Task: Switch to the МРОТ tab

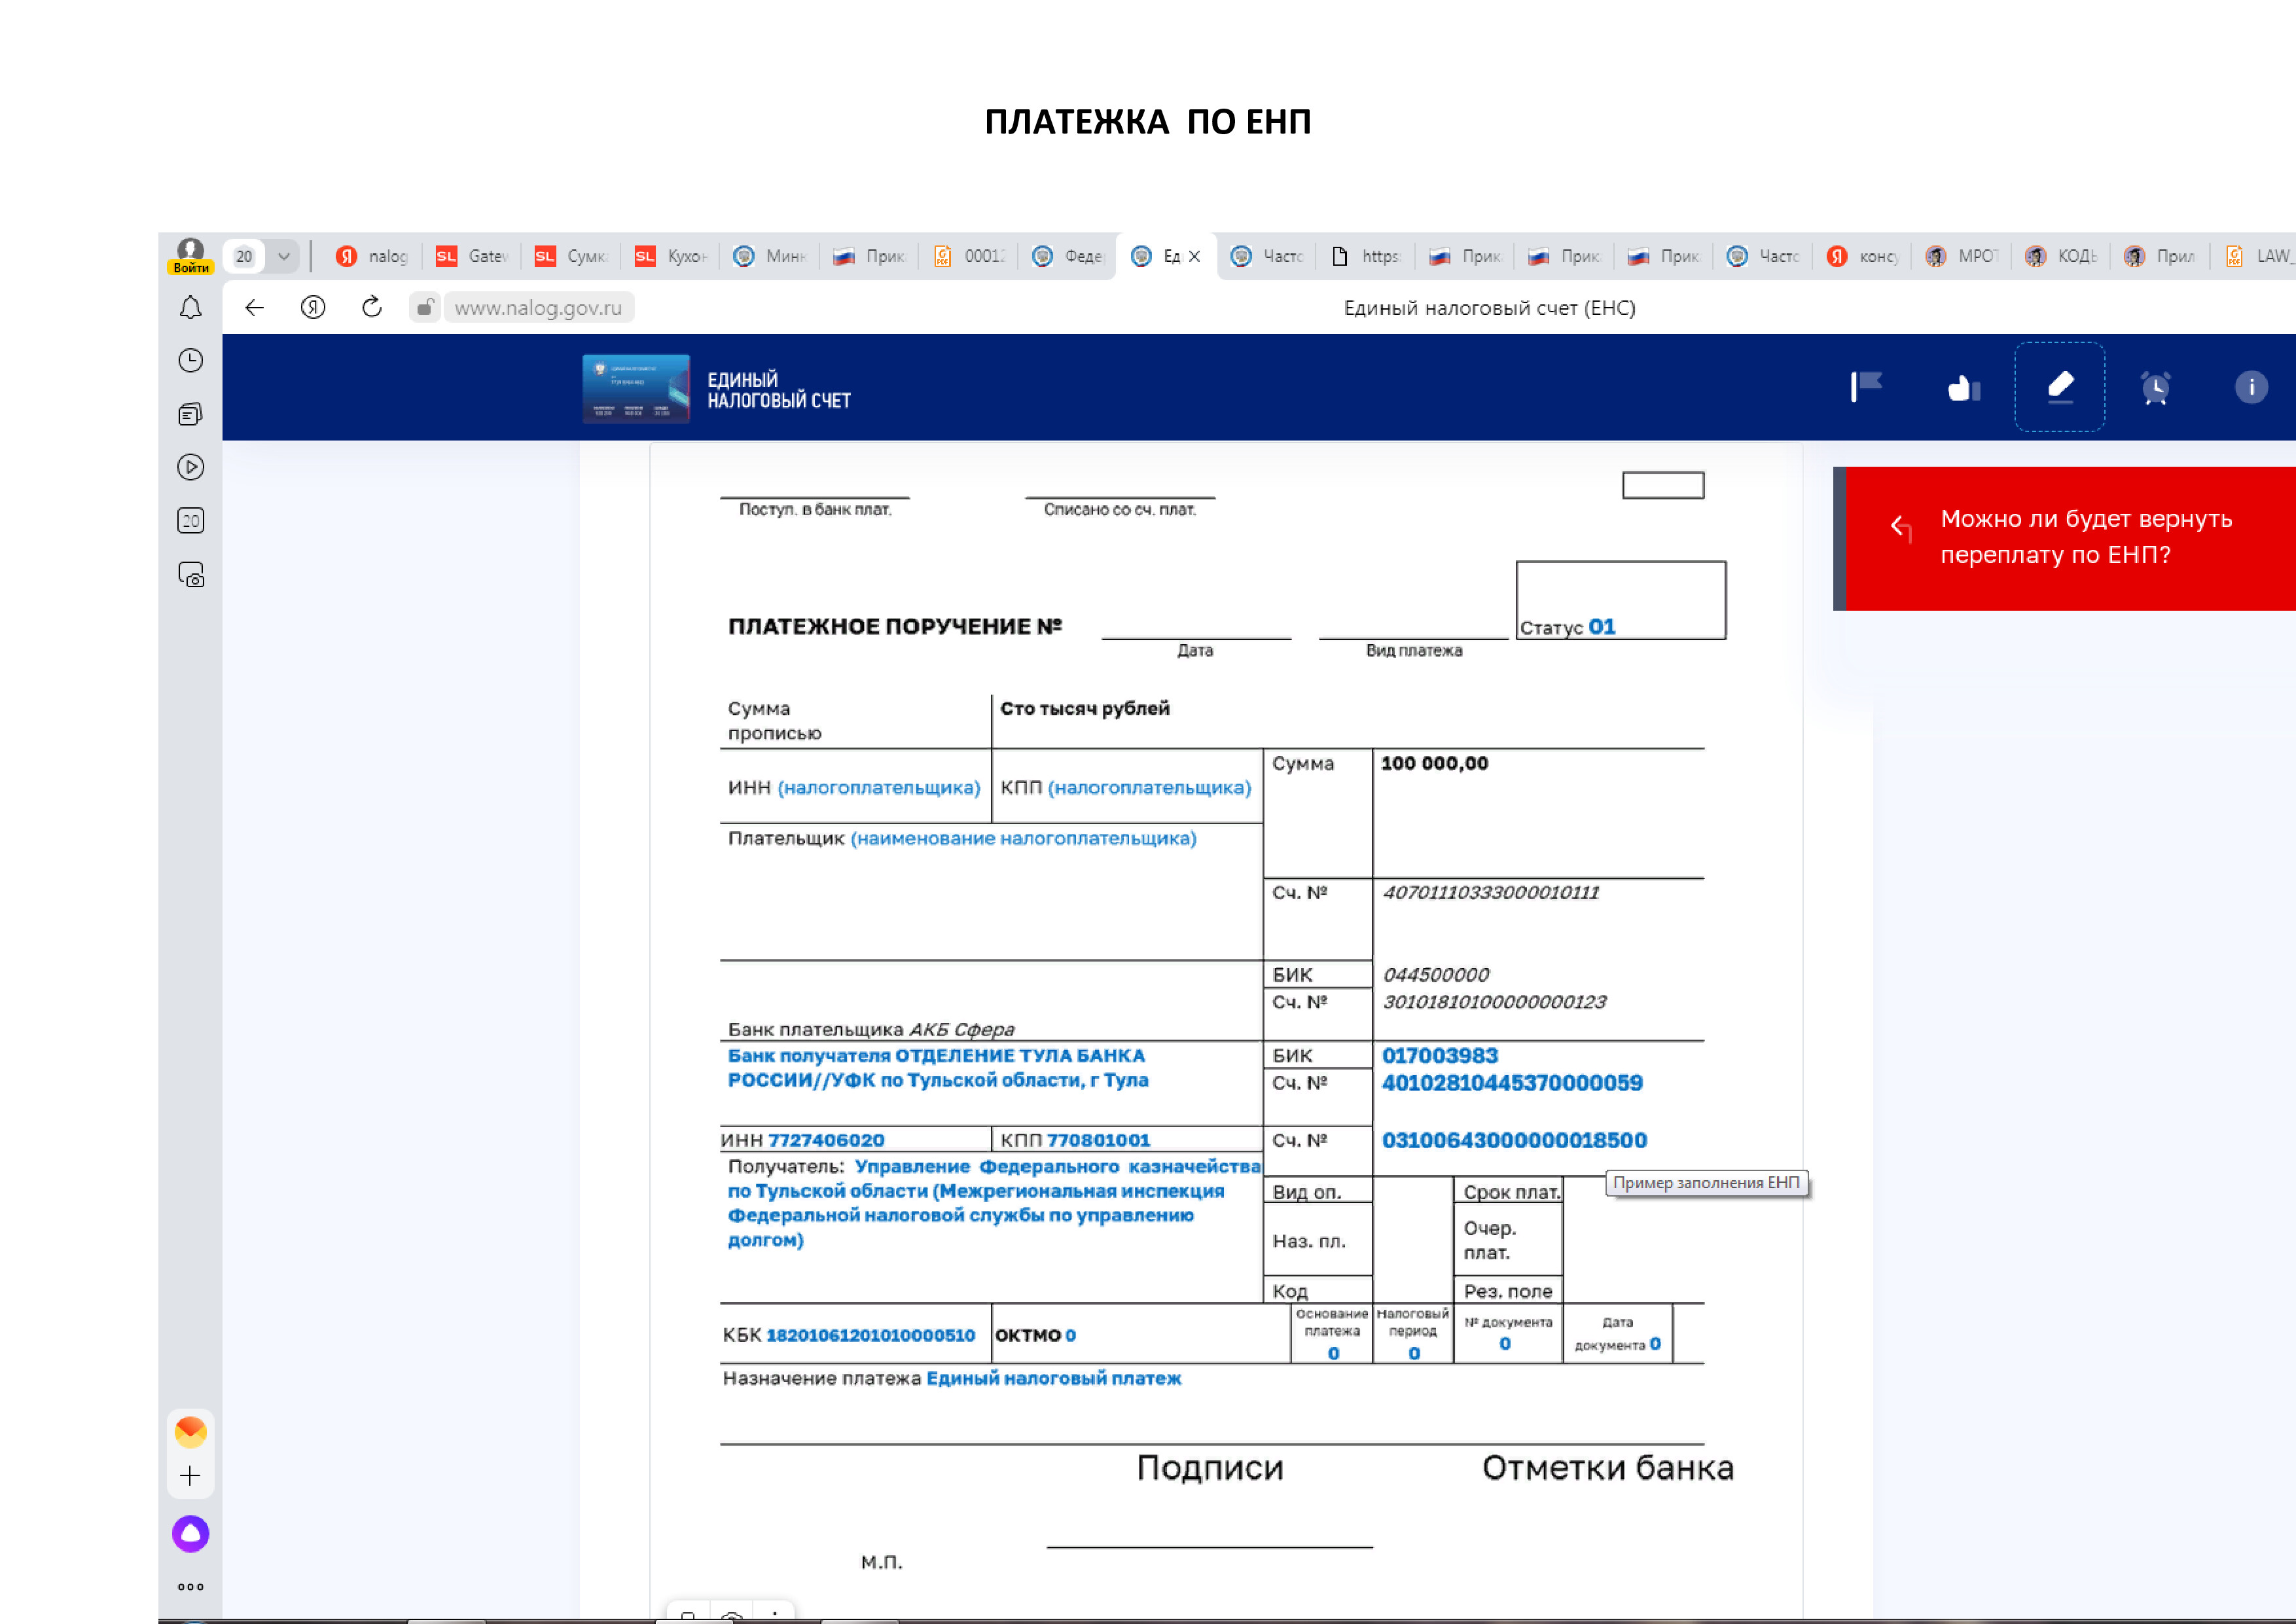Action: click(x=1963, y=256)
